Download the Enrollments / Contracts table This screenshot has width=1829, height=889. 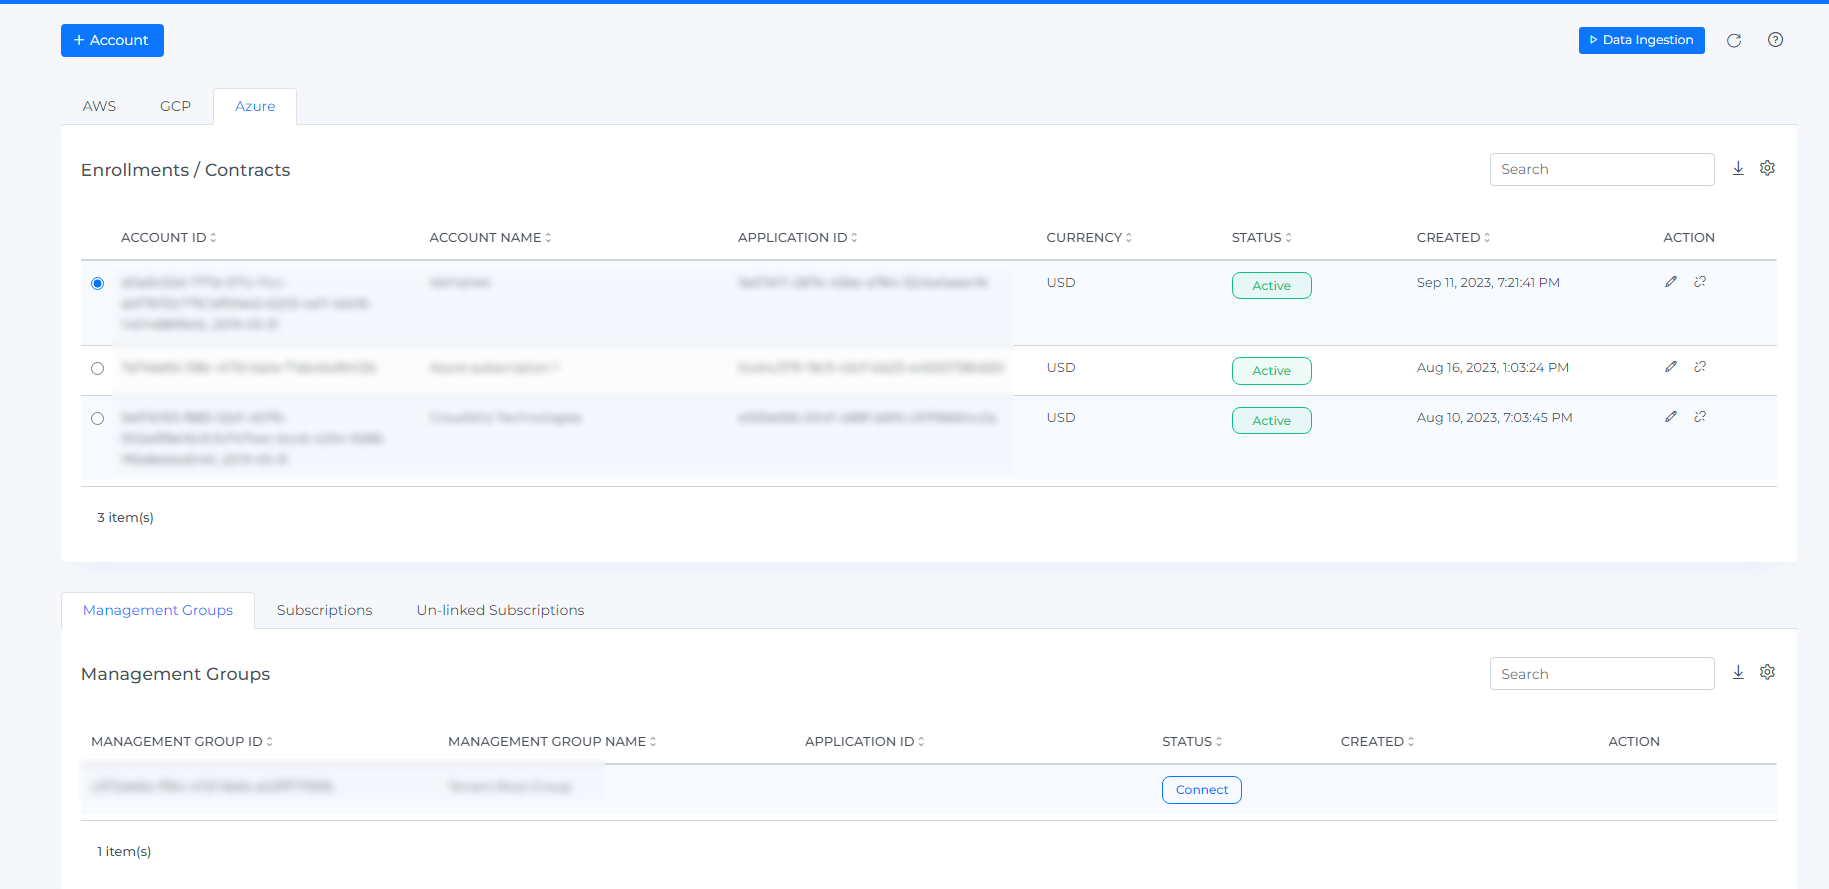point(1738,168)
